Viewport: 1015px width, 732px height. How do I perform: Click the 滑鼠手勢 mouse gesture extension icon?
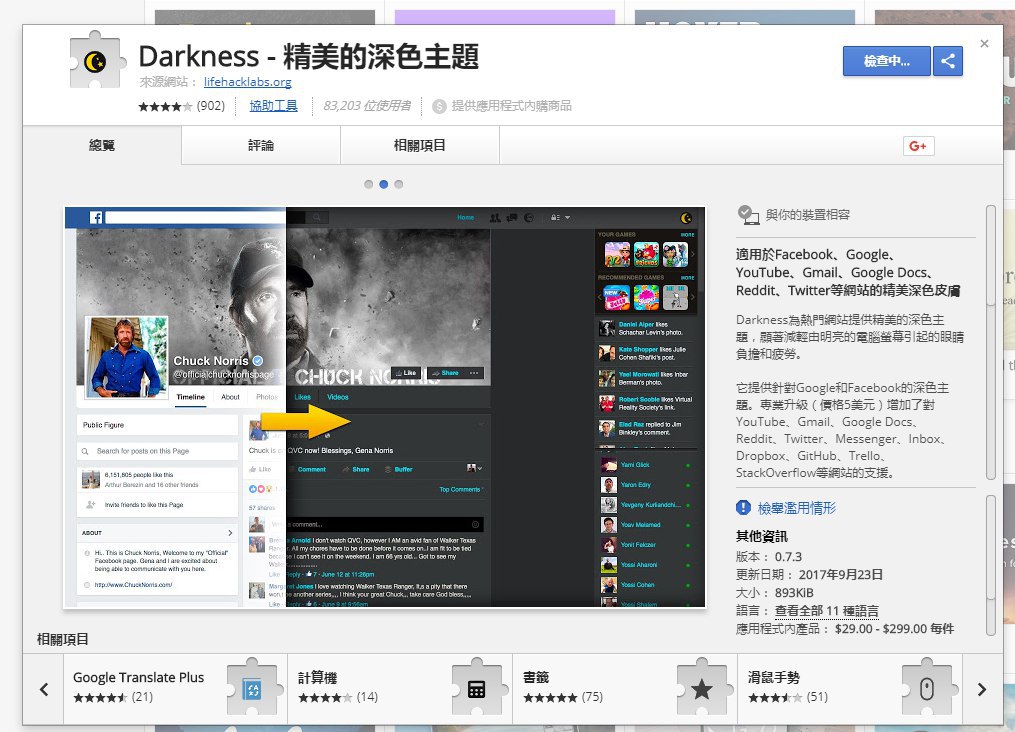(x=926, y=688)
